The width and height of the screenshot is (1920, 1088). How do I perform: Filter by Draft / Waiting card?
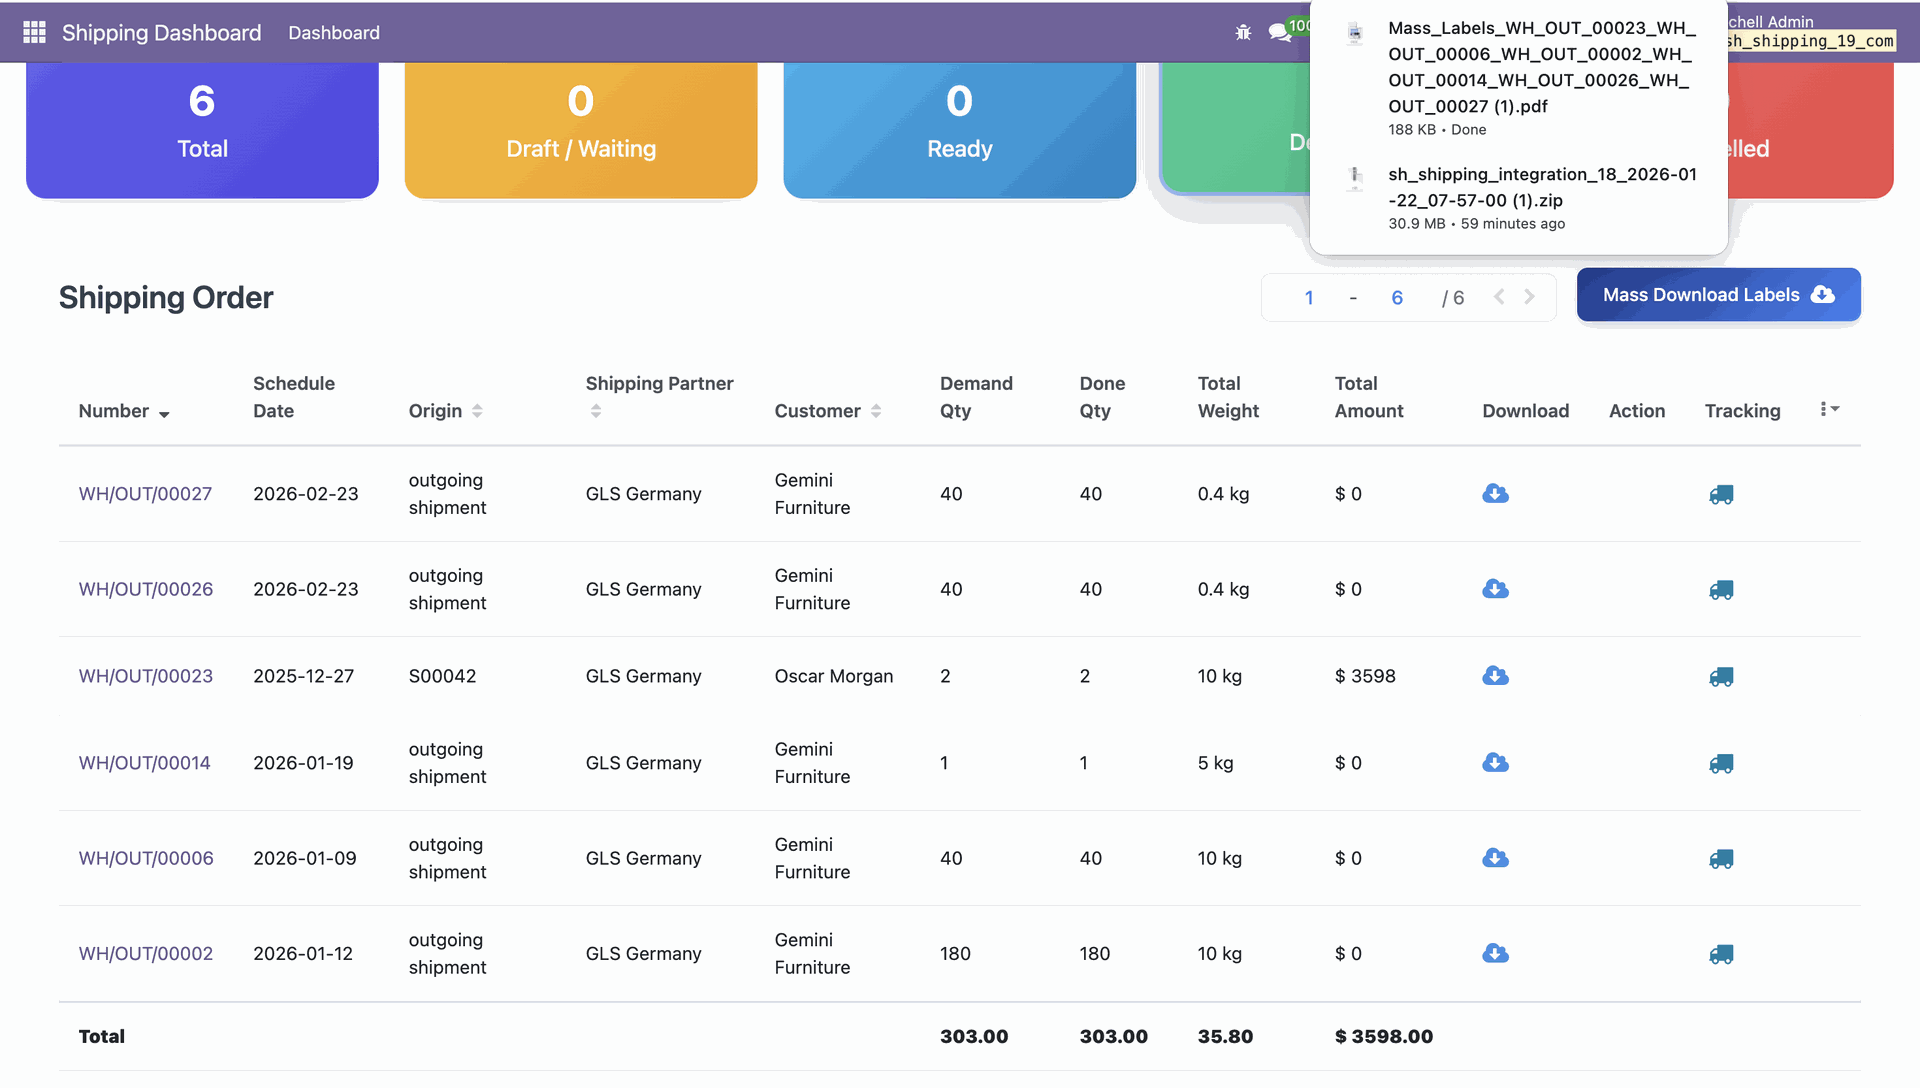tap(581, 125)
